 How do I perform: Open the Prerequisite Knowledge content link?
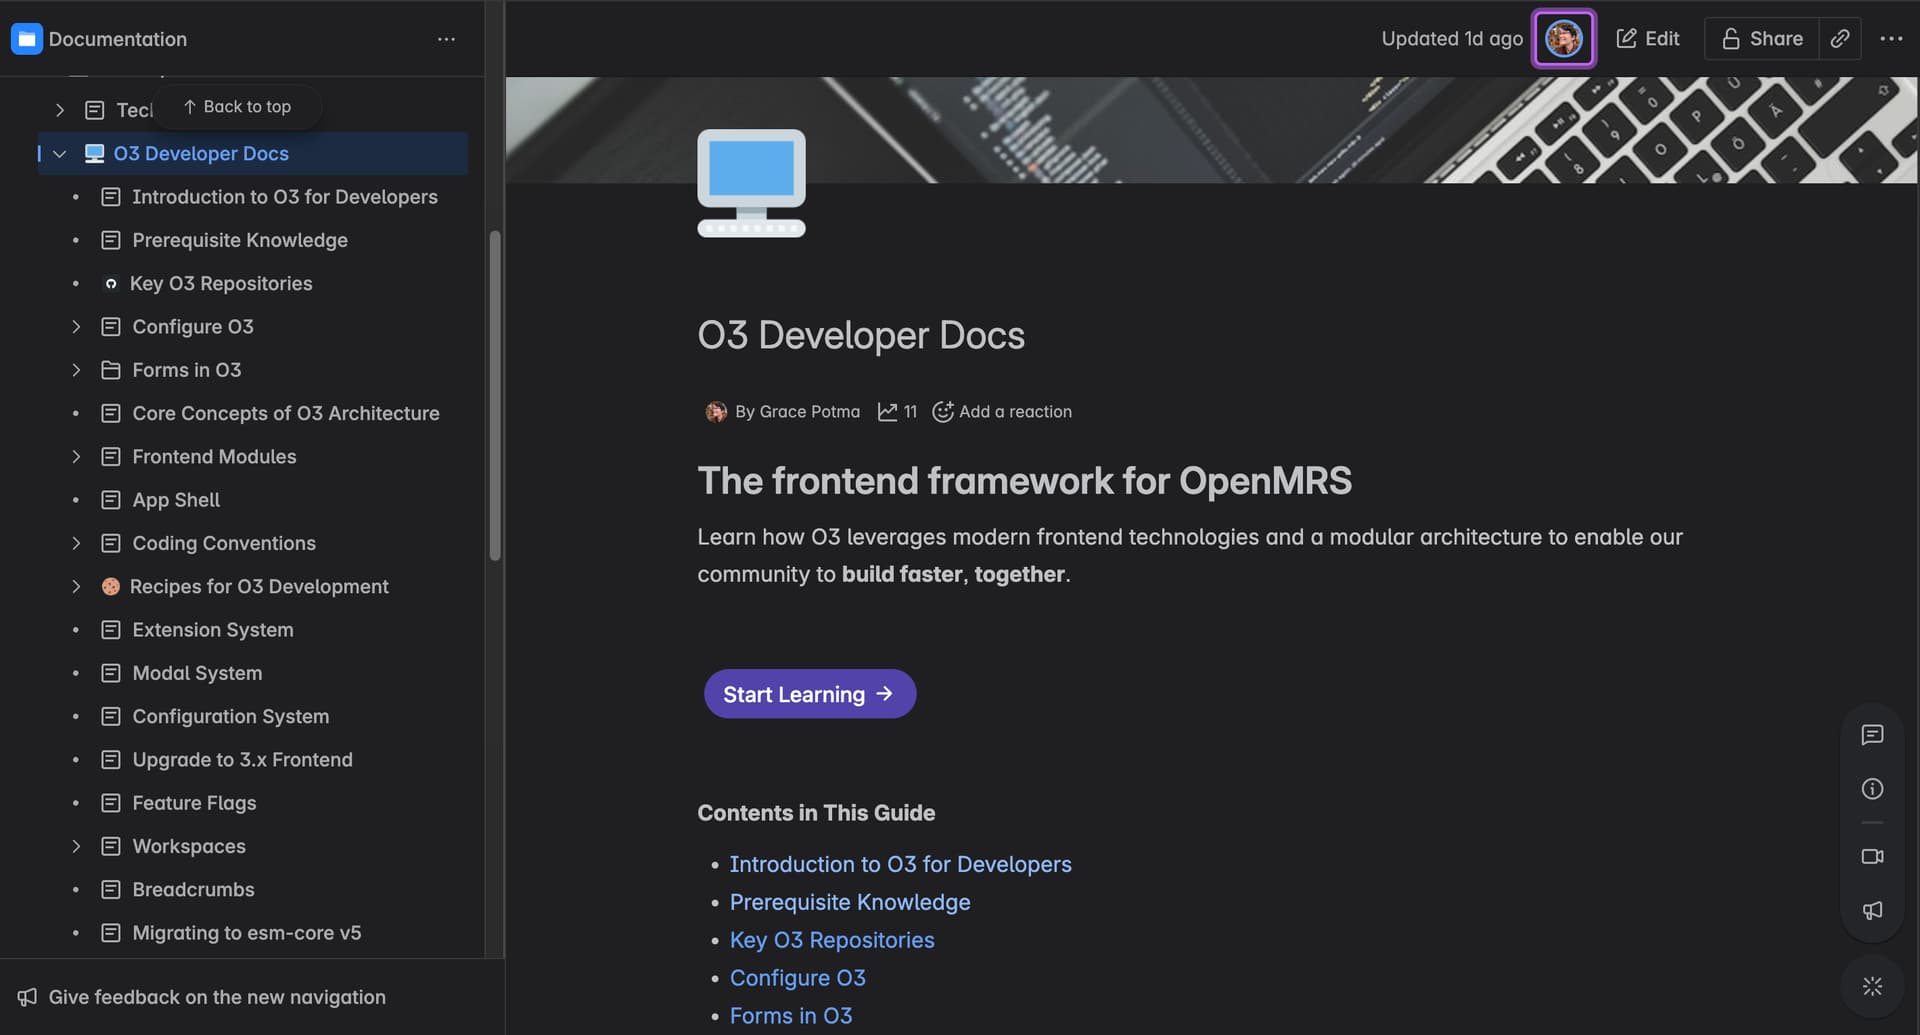coord(850,903)
